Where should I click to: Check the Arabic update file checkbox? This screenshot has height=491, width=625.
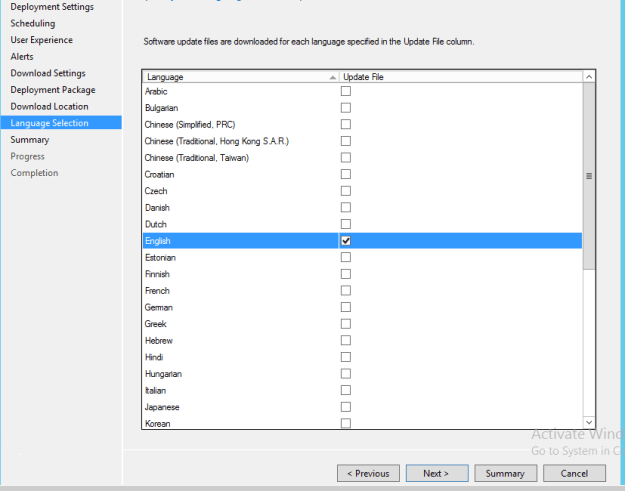(x=346, y=91)
